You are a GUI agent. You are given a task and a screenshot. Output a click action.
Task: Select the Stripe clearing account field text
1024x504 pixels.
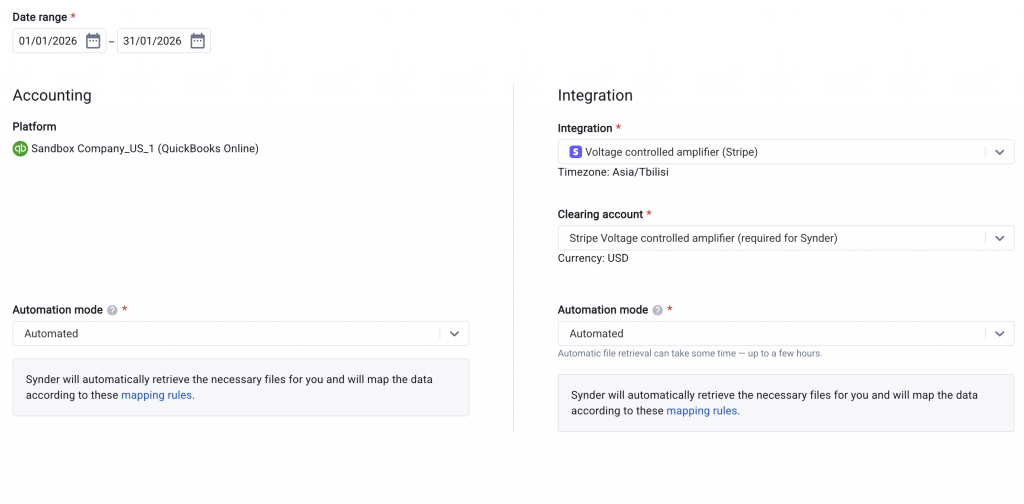tap(703, 238)
